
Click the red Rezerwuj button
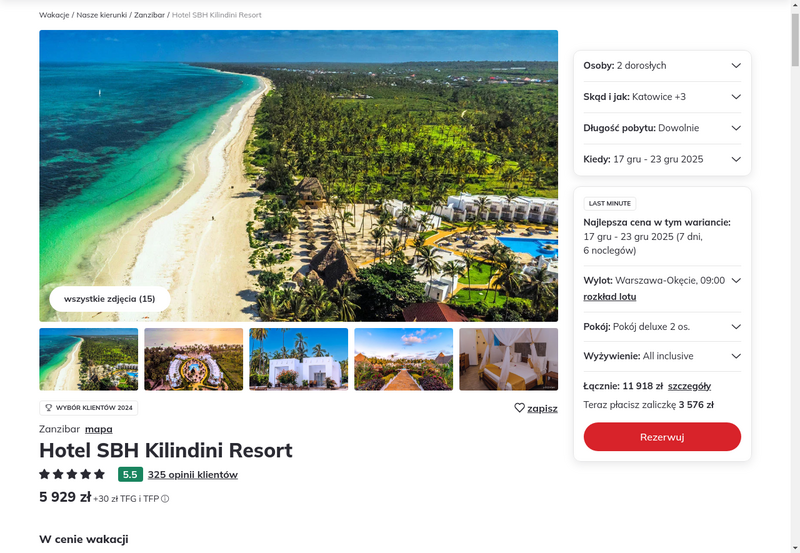point(662,437)
